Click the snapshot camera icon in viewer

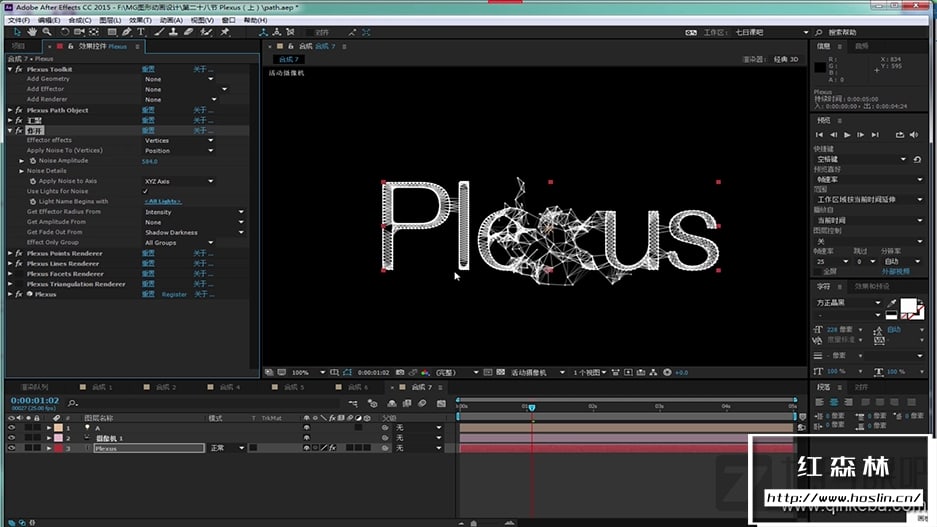point(400,372)
